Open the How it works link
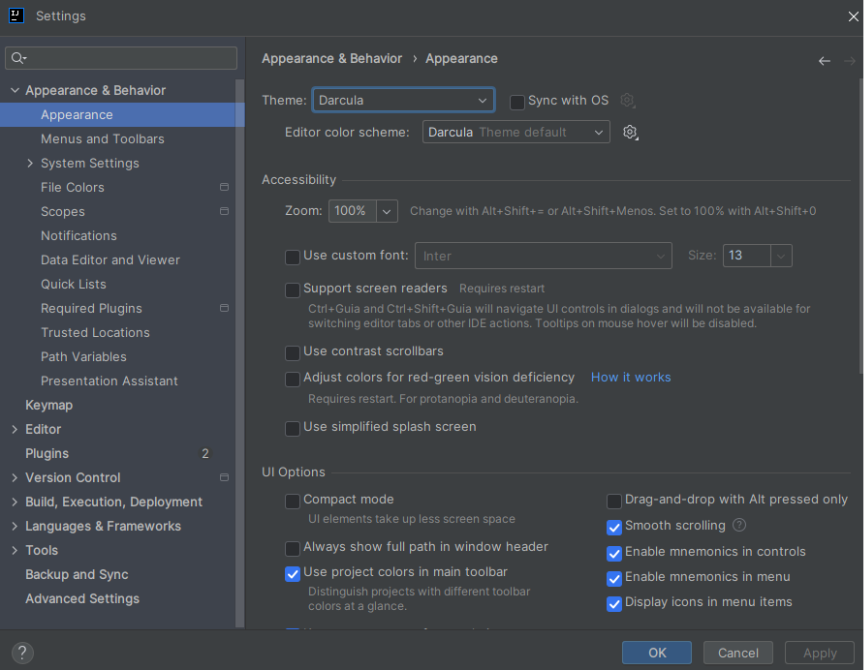The width and height of the screenshot is (864, 670). [631, 377]
